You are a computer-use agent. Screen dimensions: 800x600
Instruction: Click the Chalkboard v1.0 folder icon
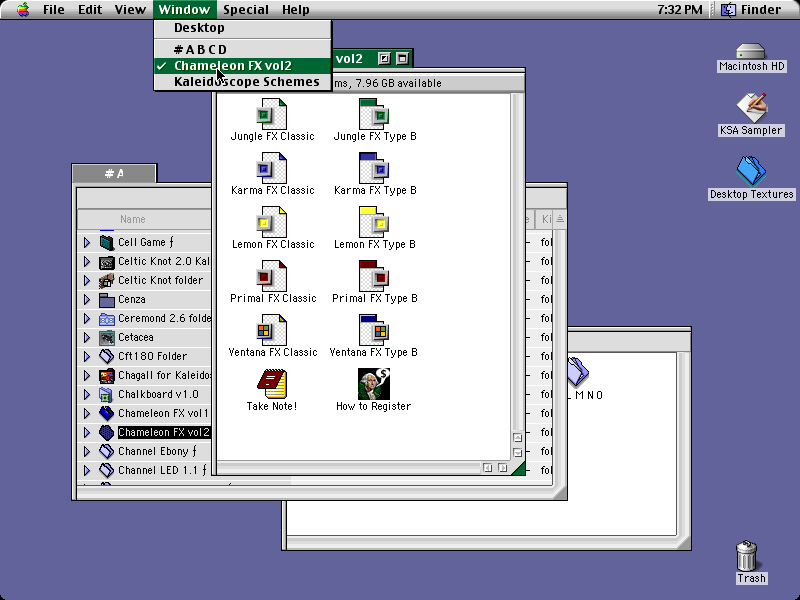tap(107, 394)
